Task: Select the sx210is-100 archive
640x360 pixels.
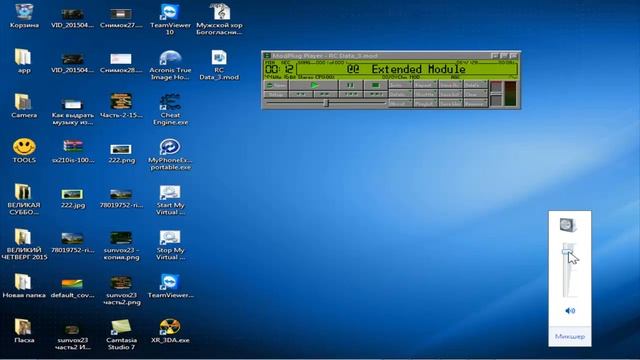Action: pos(73,151)
